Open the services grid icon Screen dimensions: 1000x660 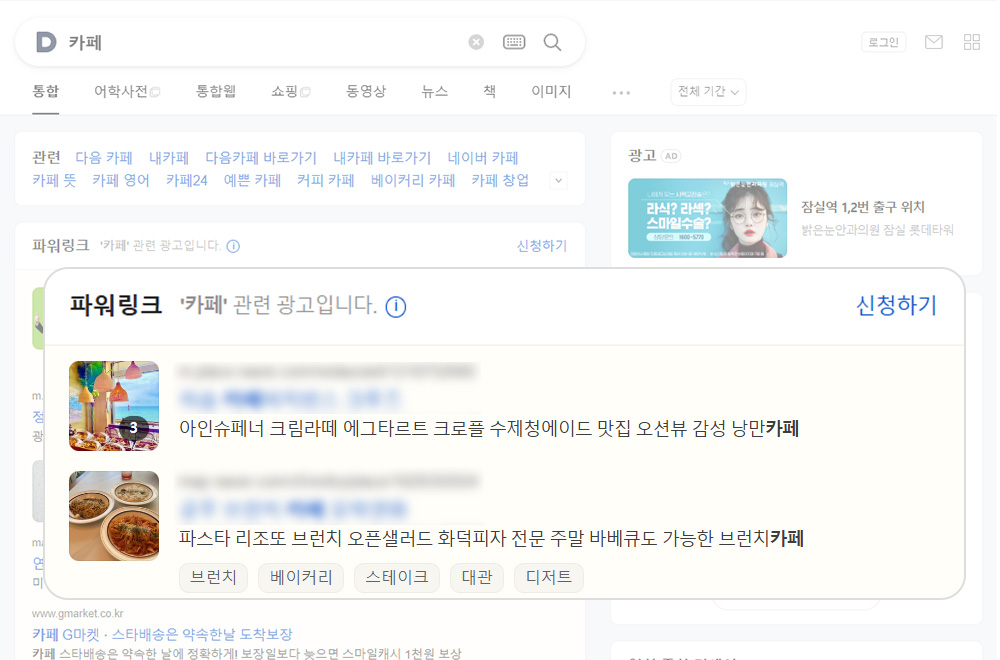click(972, 42)
